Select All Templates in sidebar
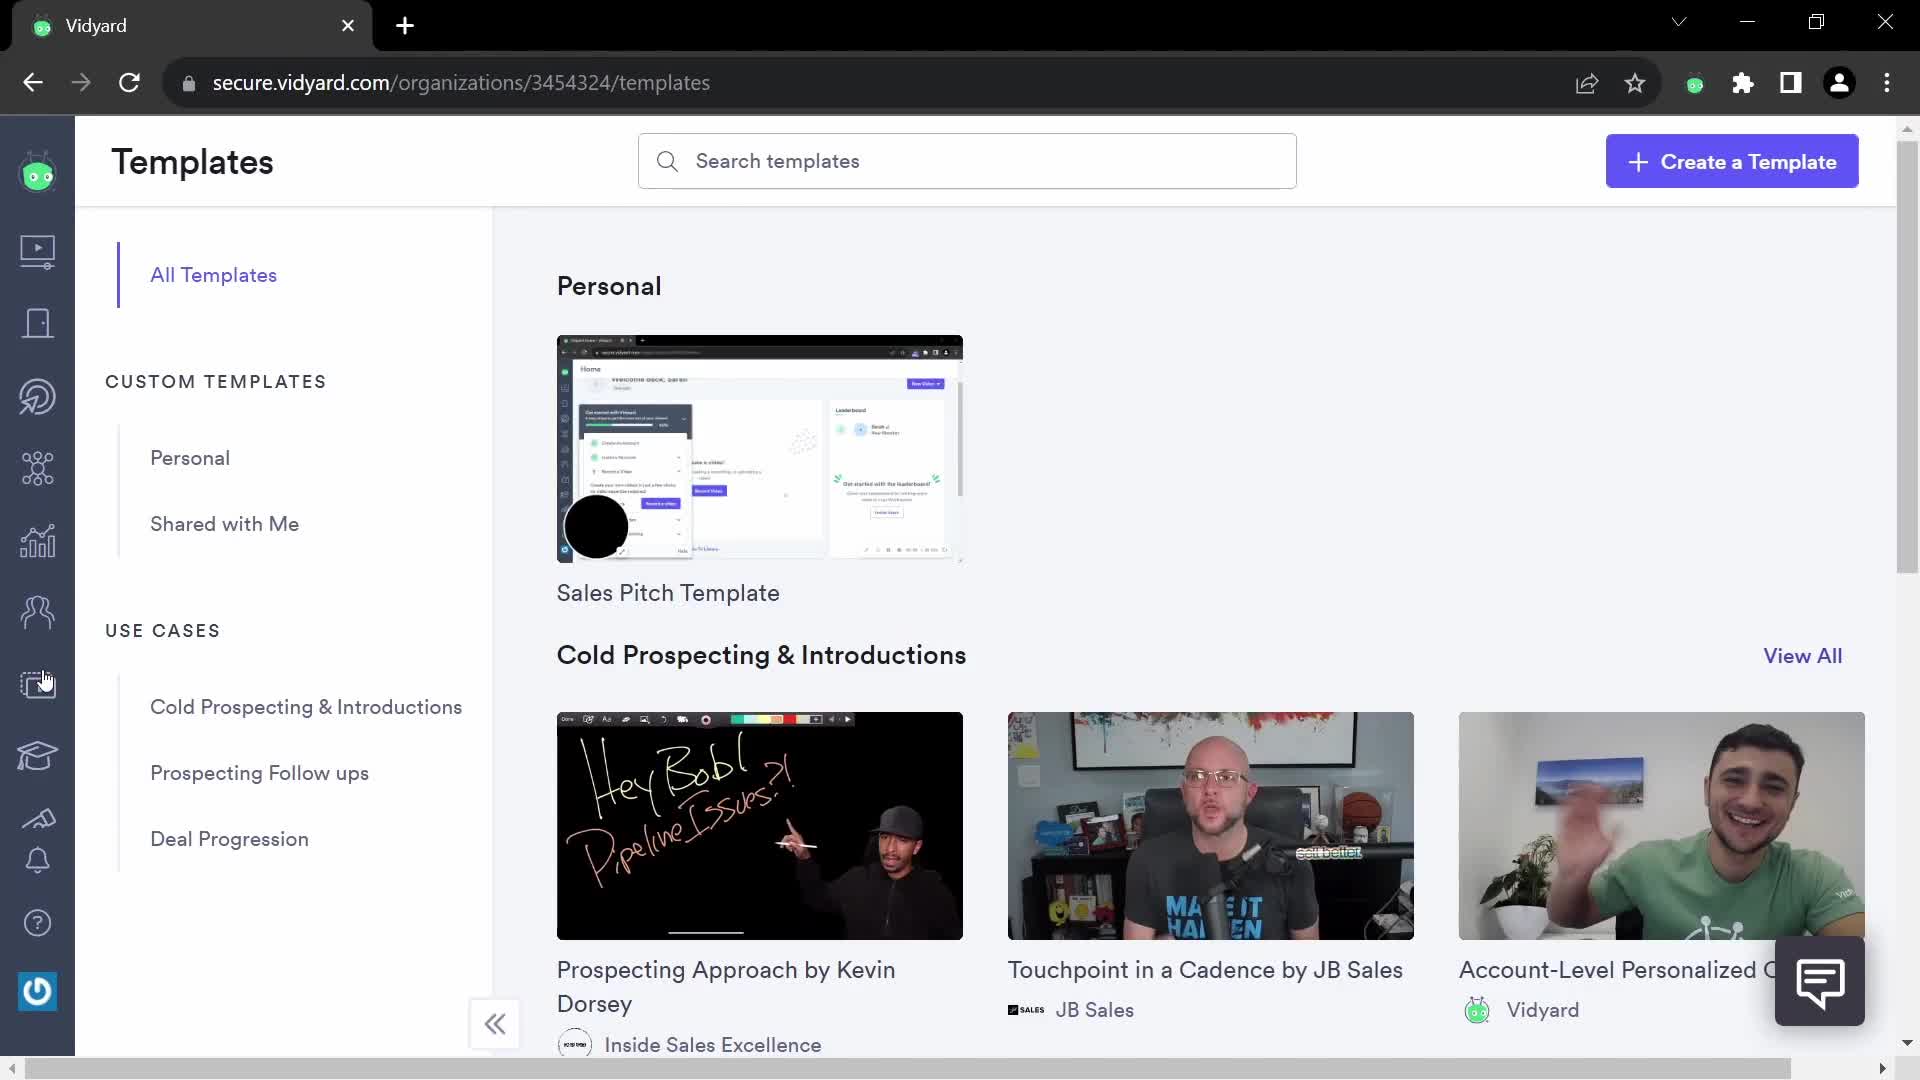The image size is (1920, 1080). [x=213, y=275]
